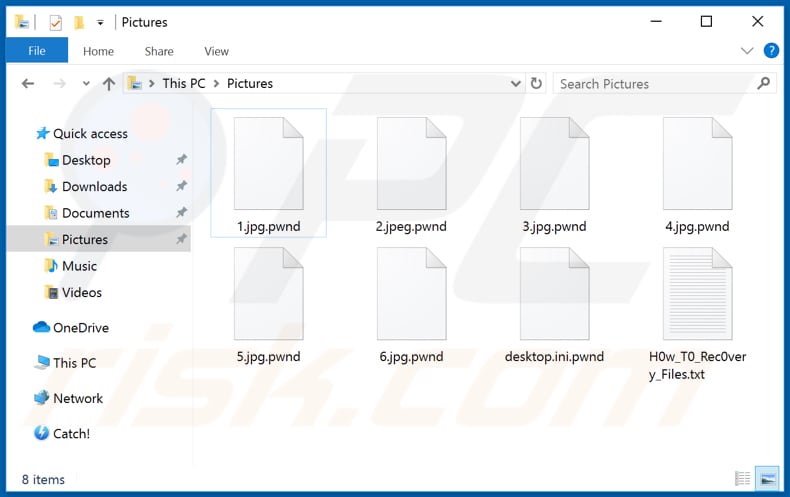Go forward with the Forward arrow
Image resolution: width=790 pixels, height=497 pixels.
pos(59,83)
